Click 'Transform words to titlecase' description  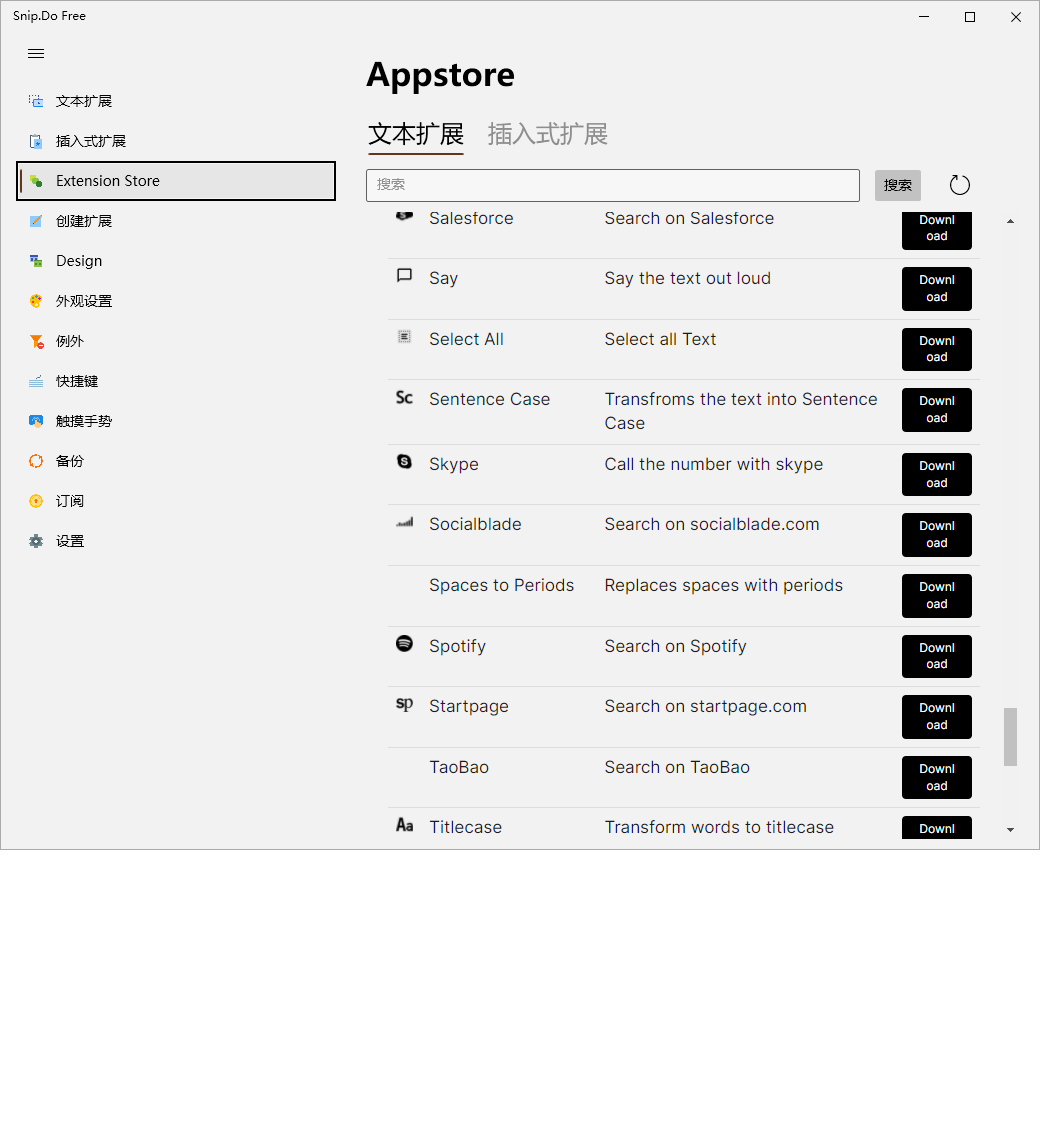719,827
